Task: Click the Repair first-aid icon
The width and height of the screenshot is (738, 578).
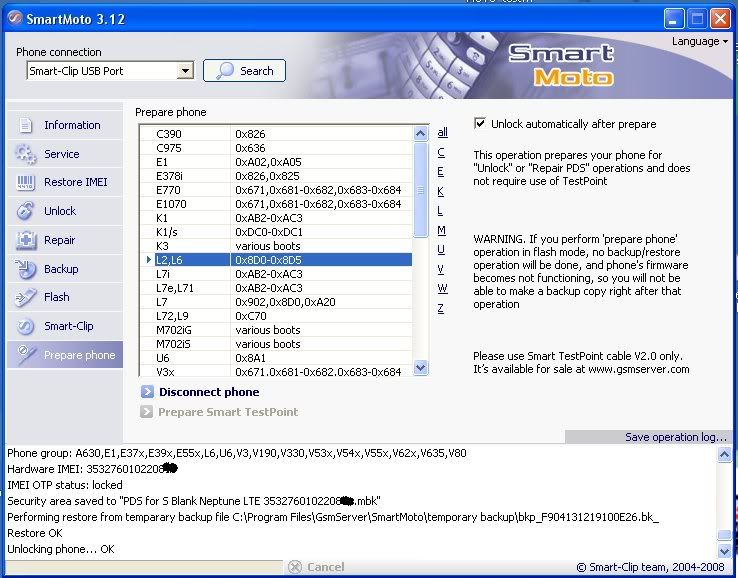Action: coord(25,240)
